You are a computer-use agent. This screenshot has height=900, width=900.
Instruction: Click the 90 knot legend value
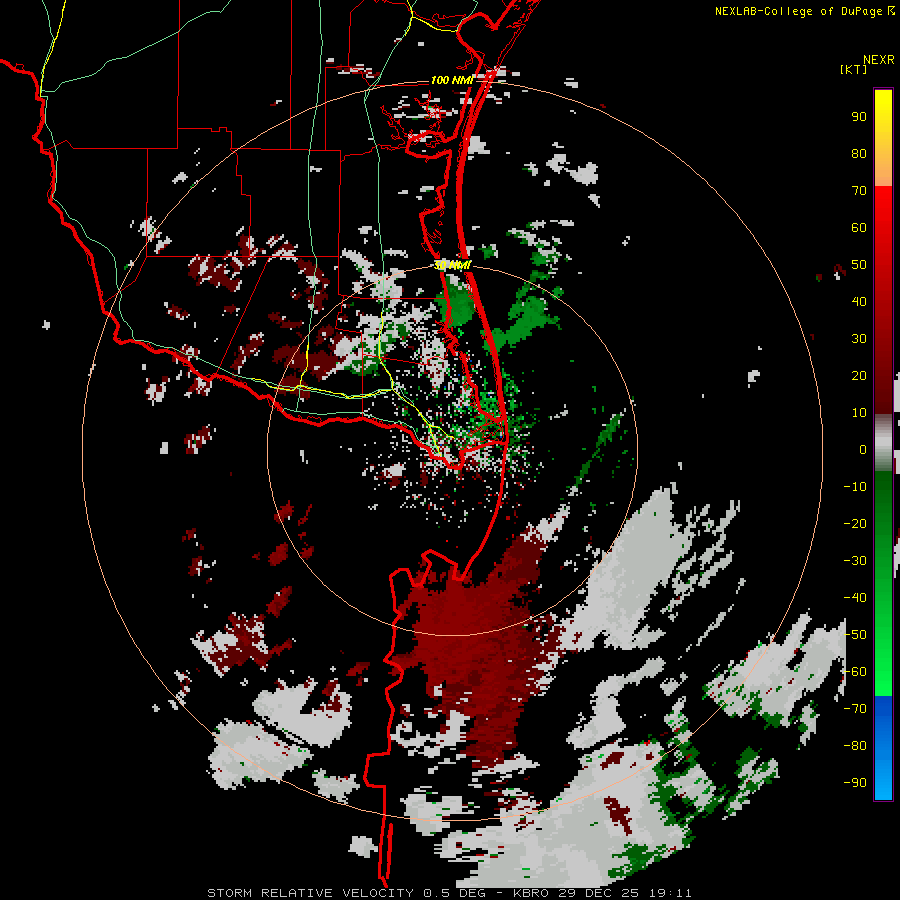coord(859,117)
